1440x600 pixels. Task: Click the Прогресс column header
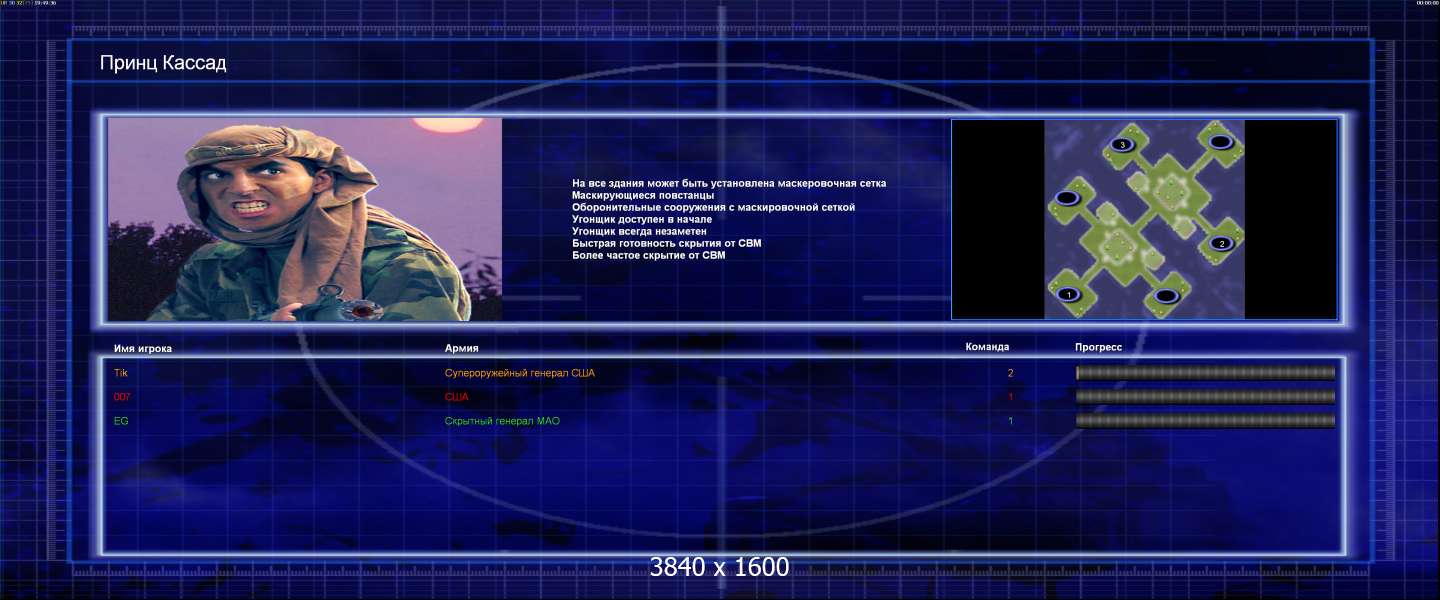(1098, 347)
